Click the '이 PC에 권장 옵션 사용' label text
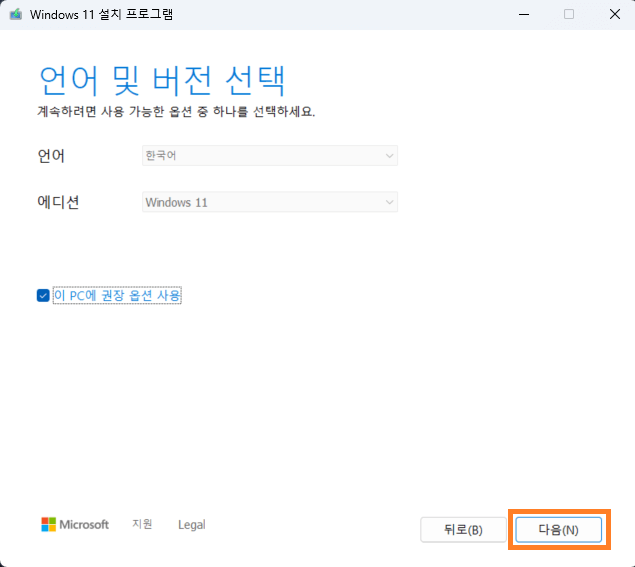635x567 pixels. pyautogui.click(x=117, y=295)
